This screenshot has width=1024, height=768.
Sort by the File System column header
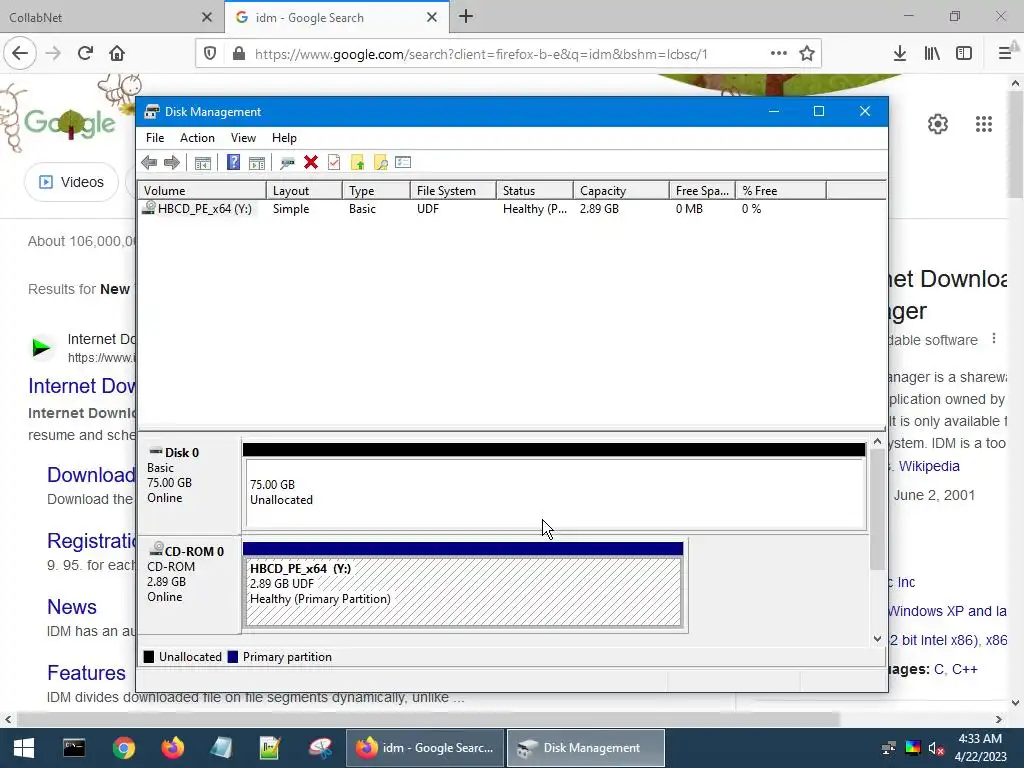coord(453,191)
